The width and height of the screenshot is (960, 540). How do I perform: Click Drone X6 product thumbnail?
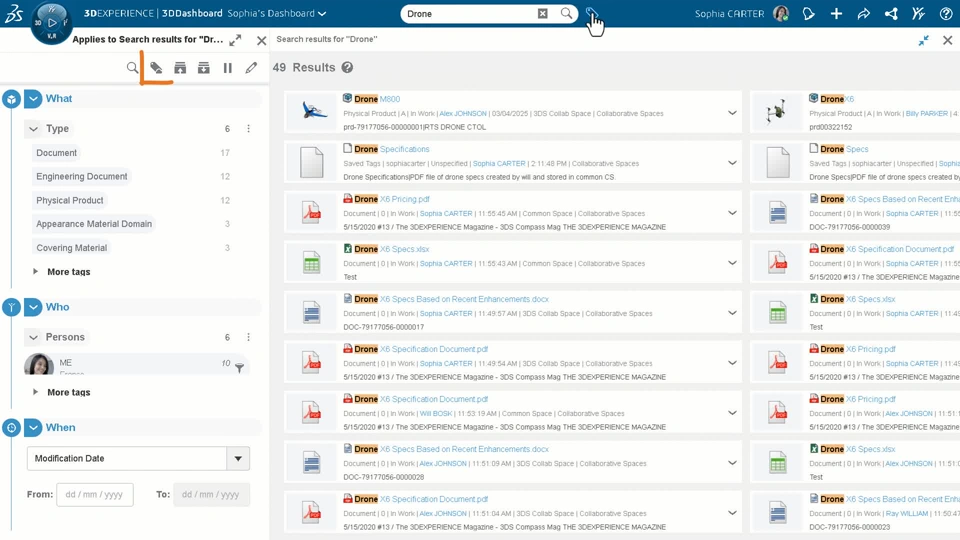[x=778, y=112]
